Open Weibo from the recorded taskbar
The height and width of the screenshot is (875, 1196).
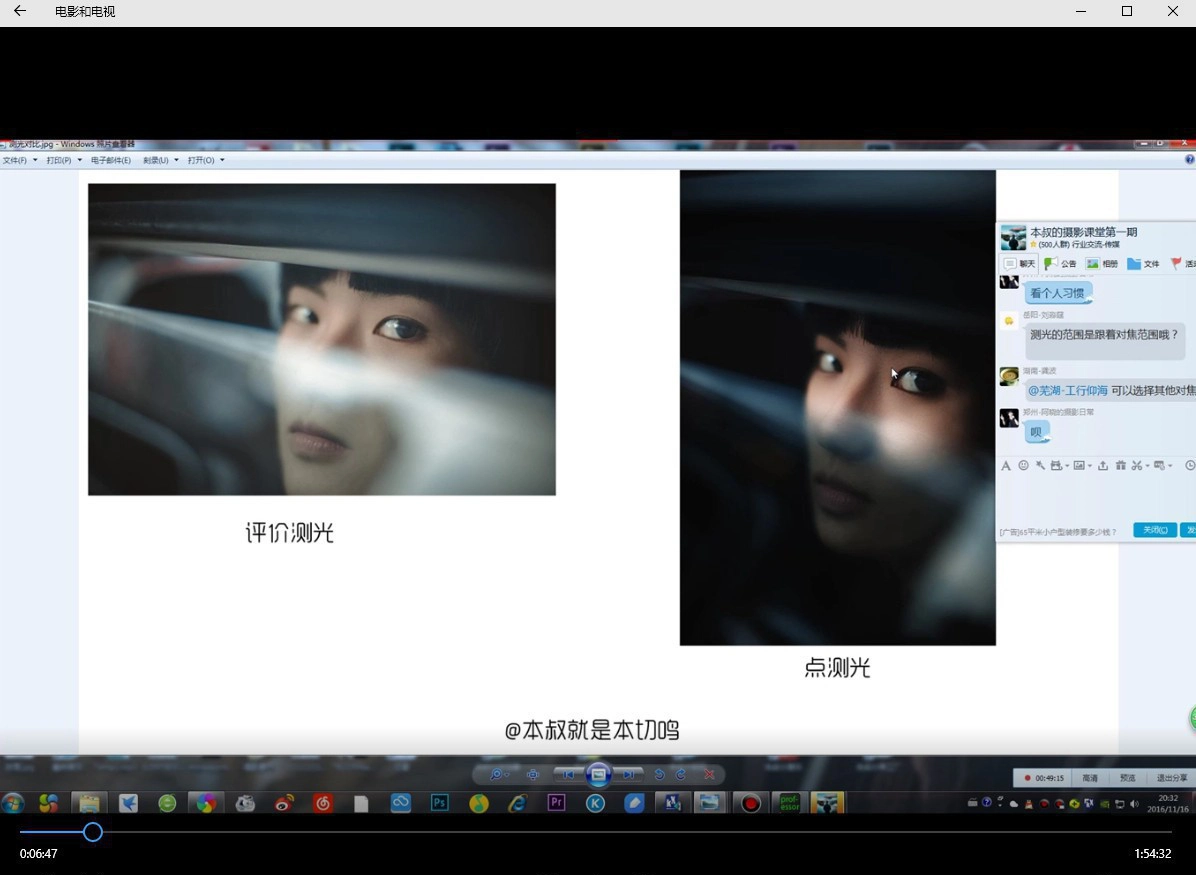[x=284, y=803]
